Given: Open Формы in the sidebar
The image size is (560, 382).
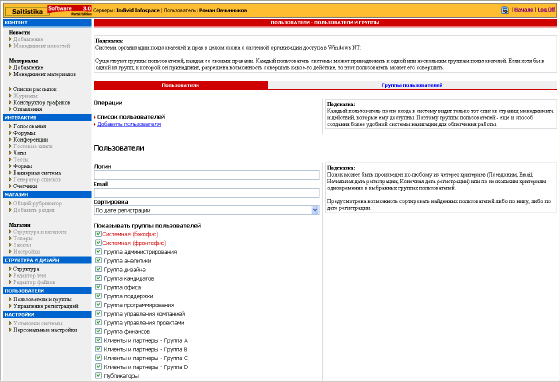Looking at the screenshot, I should [x=22, y=166].
